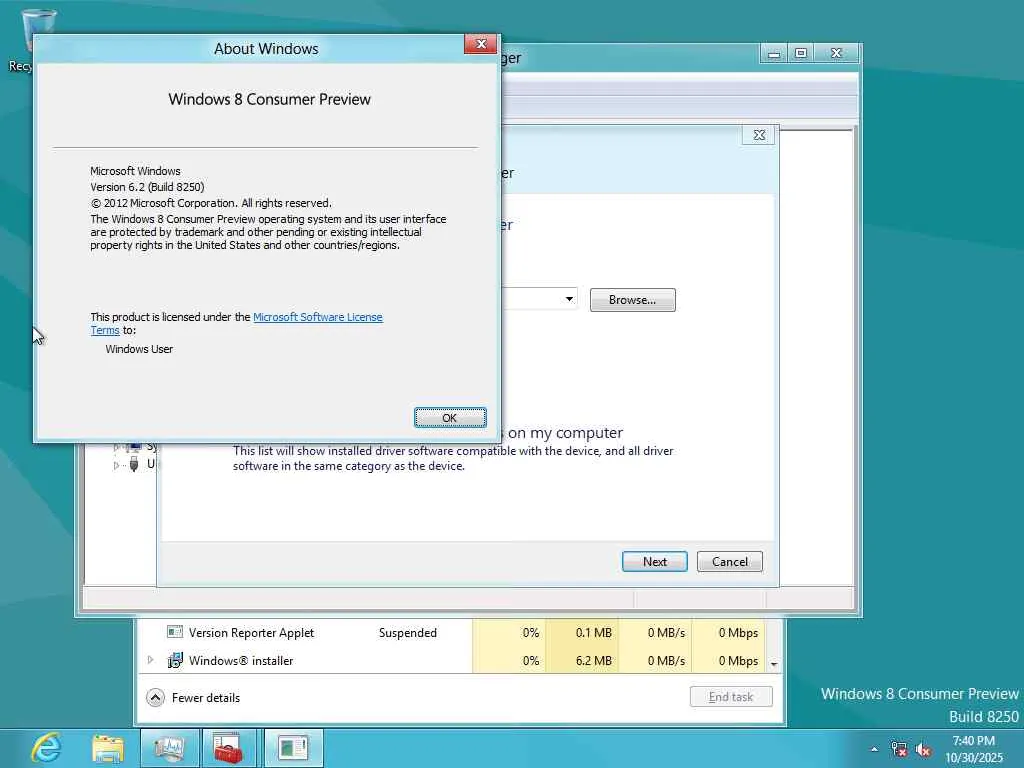
Task: Click the End task button
Action: [x=731, y=697]
